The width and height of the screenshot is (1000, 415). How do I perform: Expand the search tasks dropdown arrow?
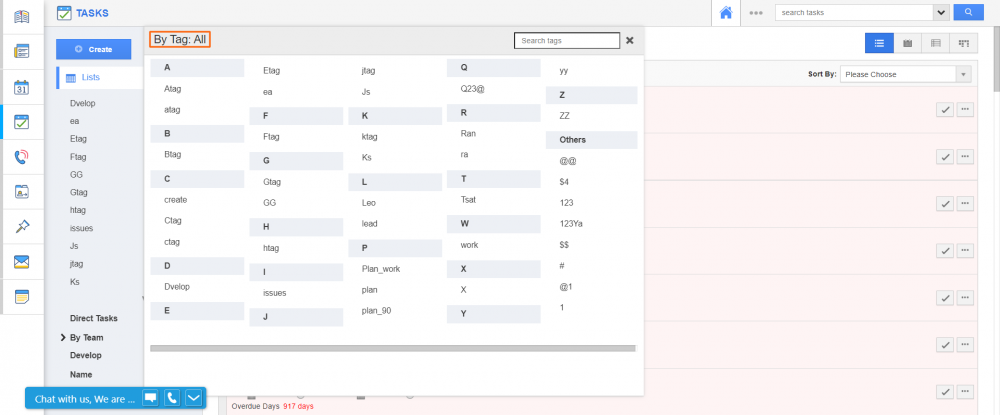pos(940,13)
